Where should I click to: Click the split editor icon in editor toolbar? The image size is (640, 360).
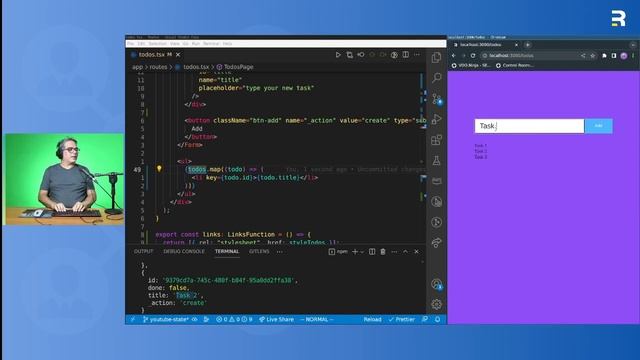coord(405,55)
